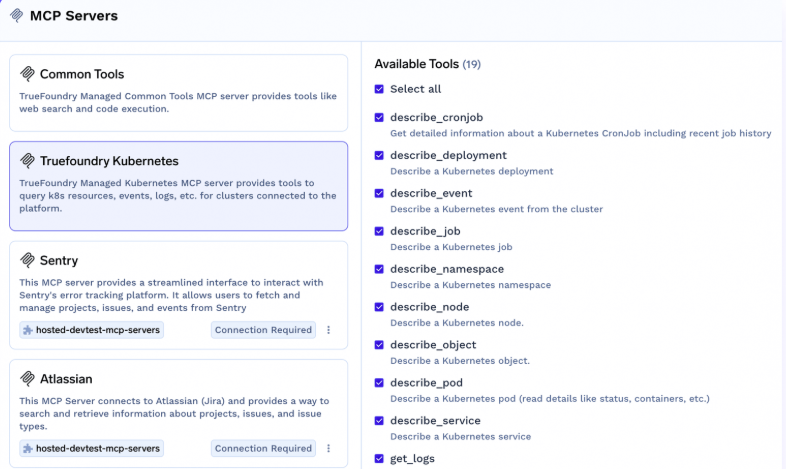786x469 pixels.
Task: Click the Truefoundry Kubernetes server icon
Action: tap(27, 161)
